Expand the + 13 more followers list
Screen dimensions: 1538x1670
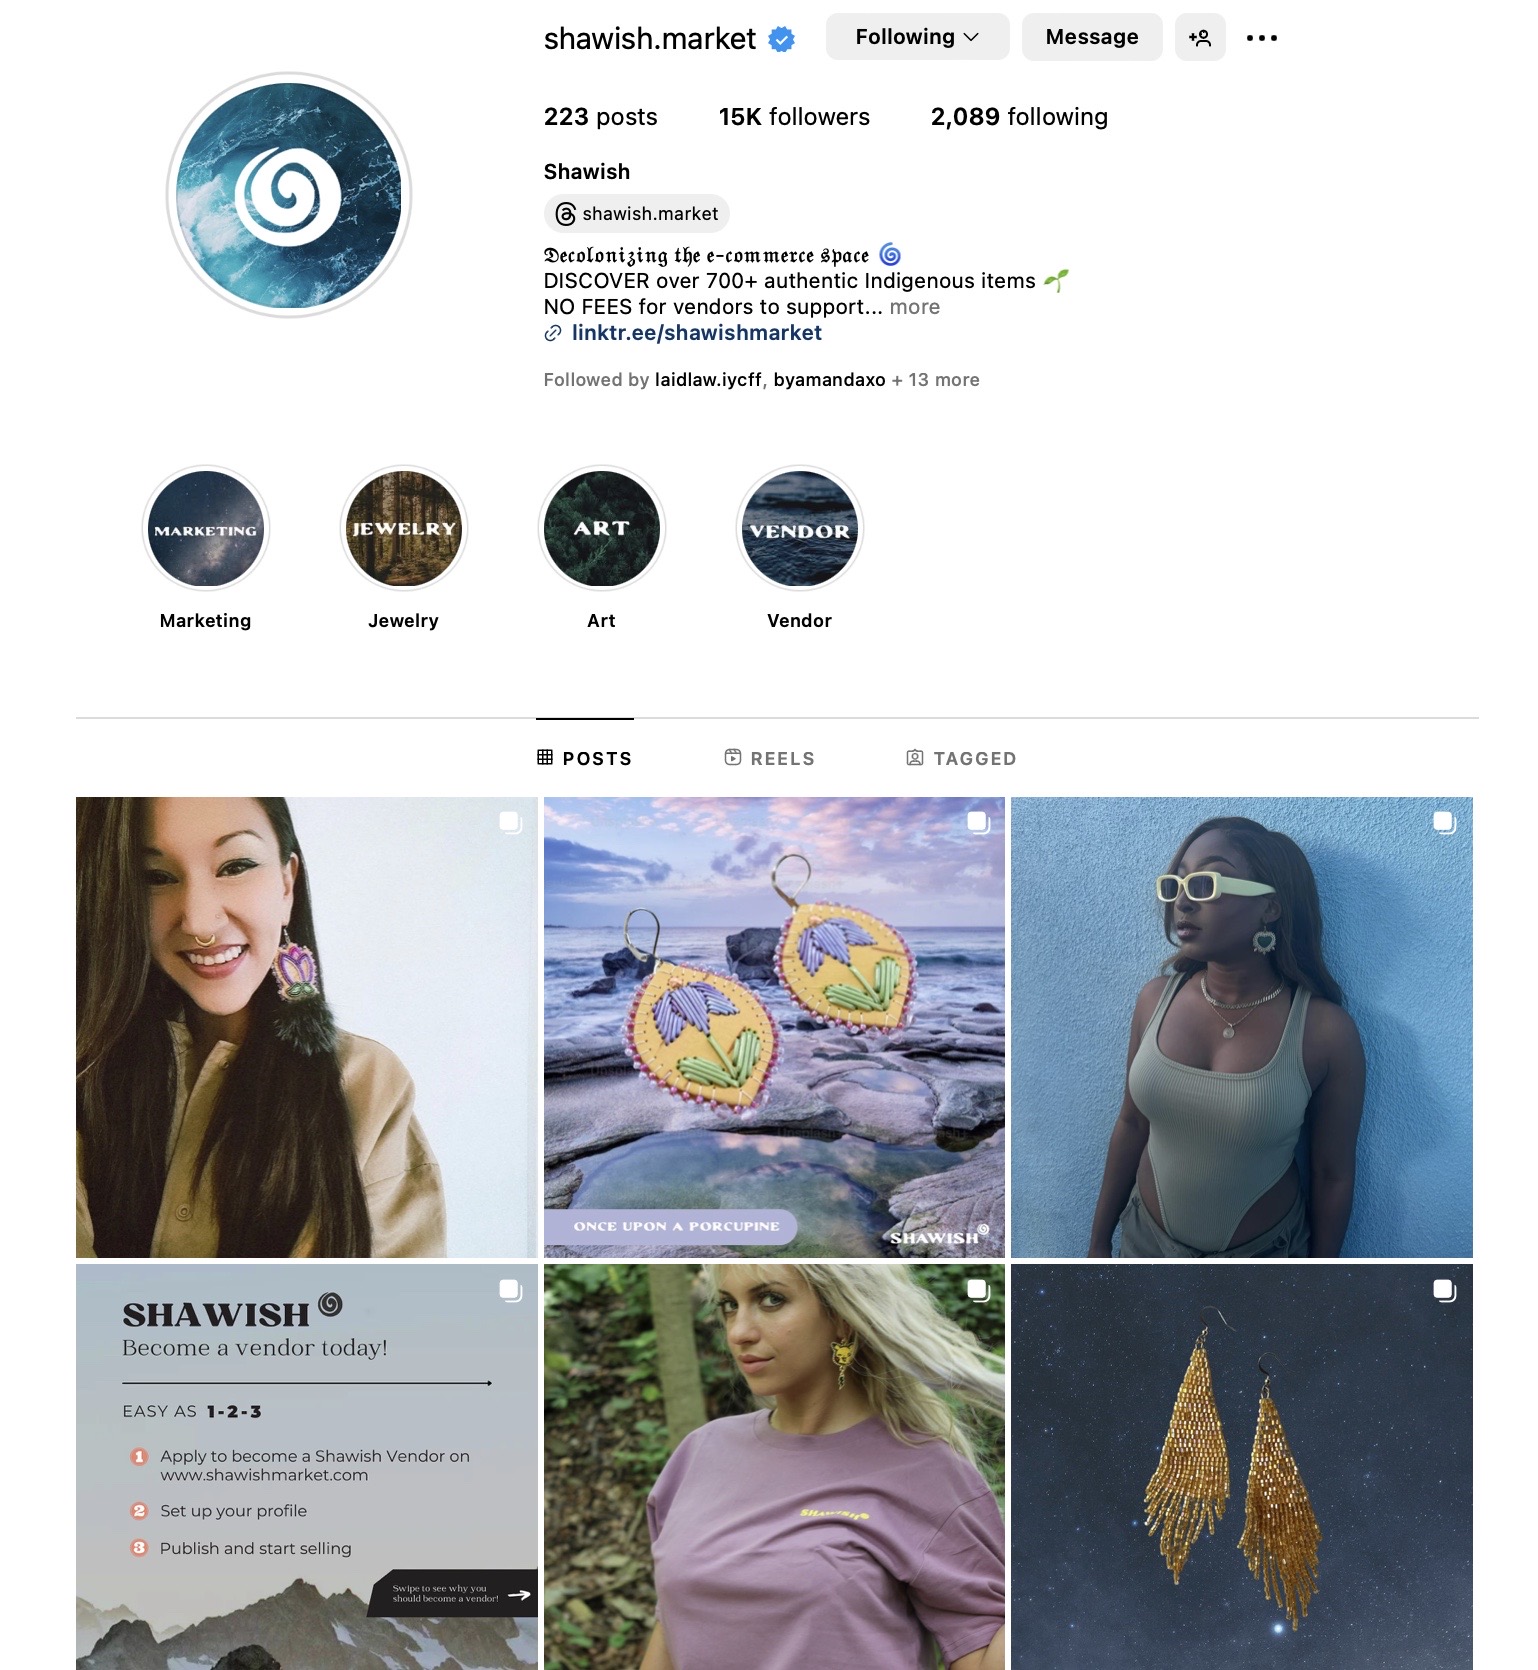coord(936,380)
